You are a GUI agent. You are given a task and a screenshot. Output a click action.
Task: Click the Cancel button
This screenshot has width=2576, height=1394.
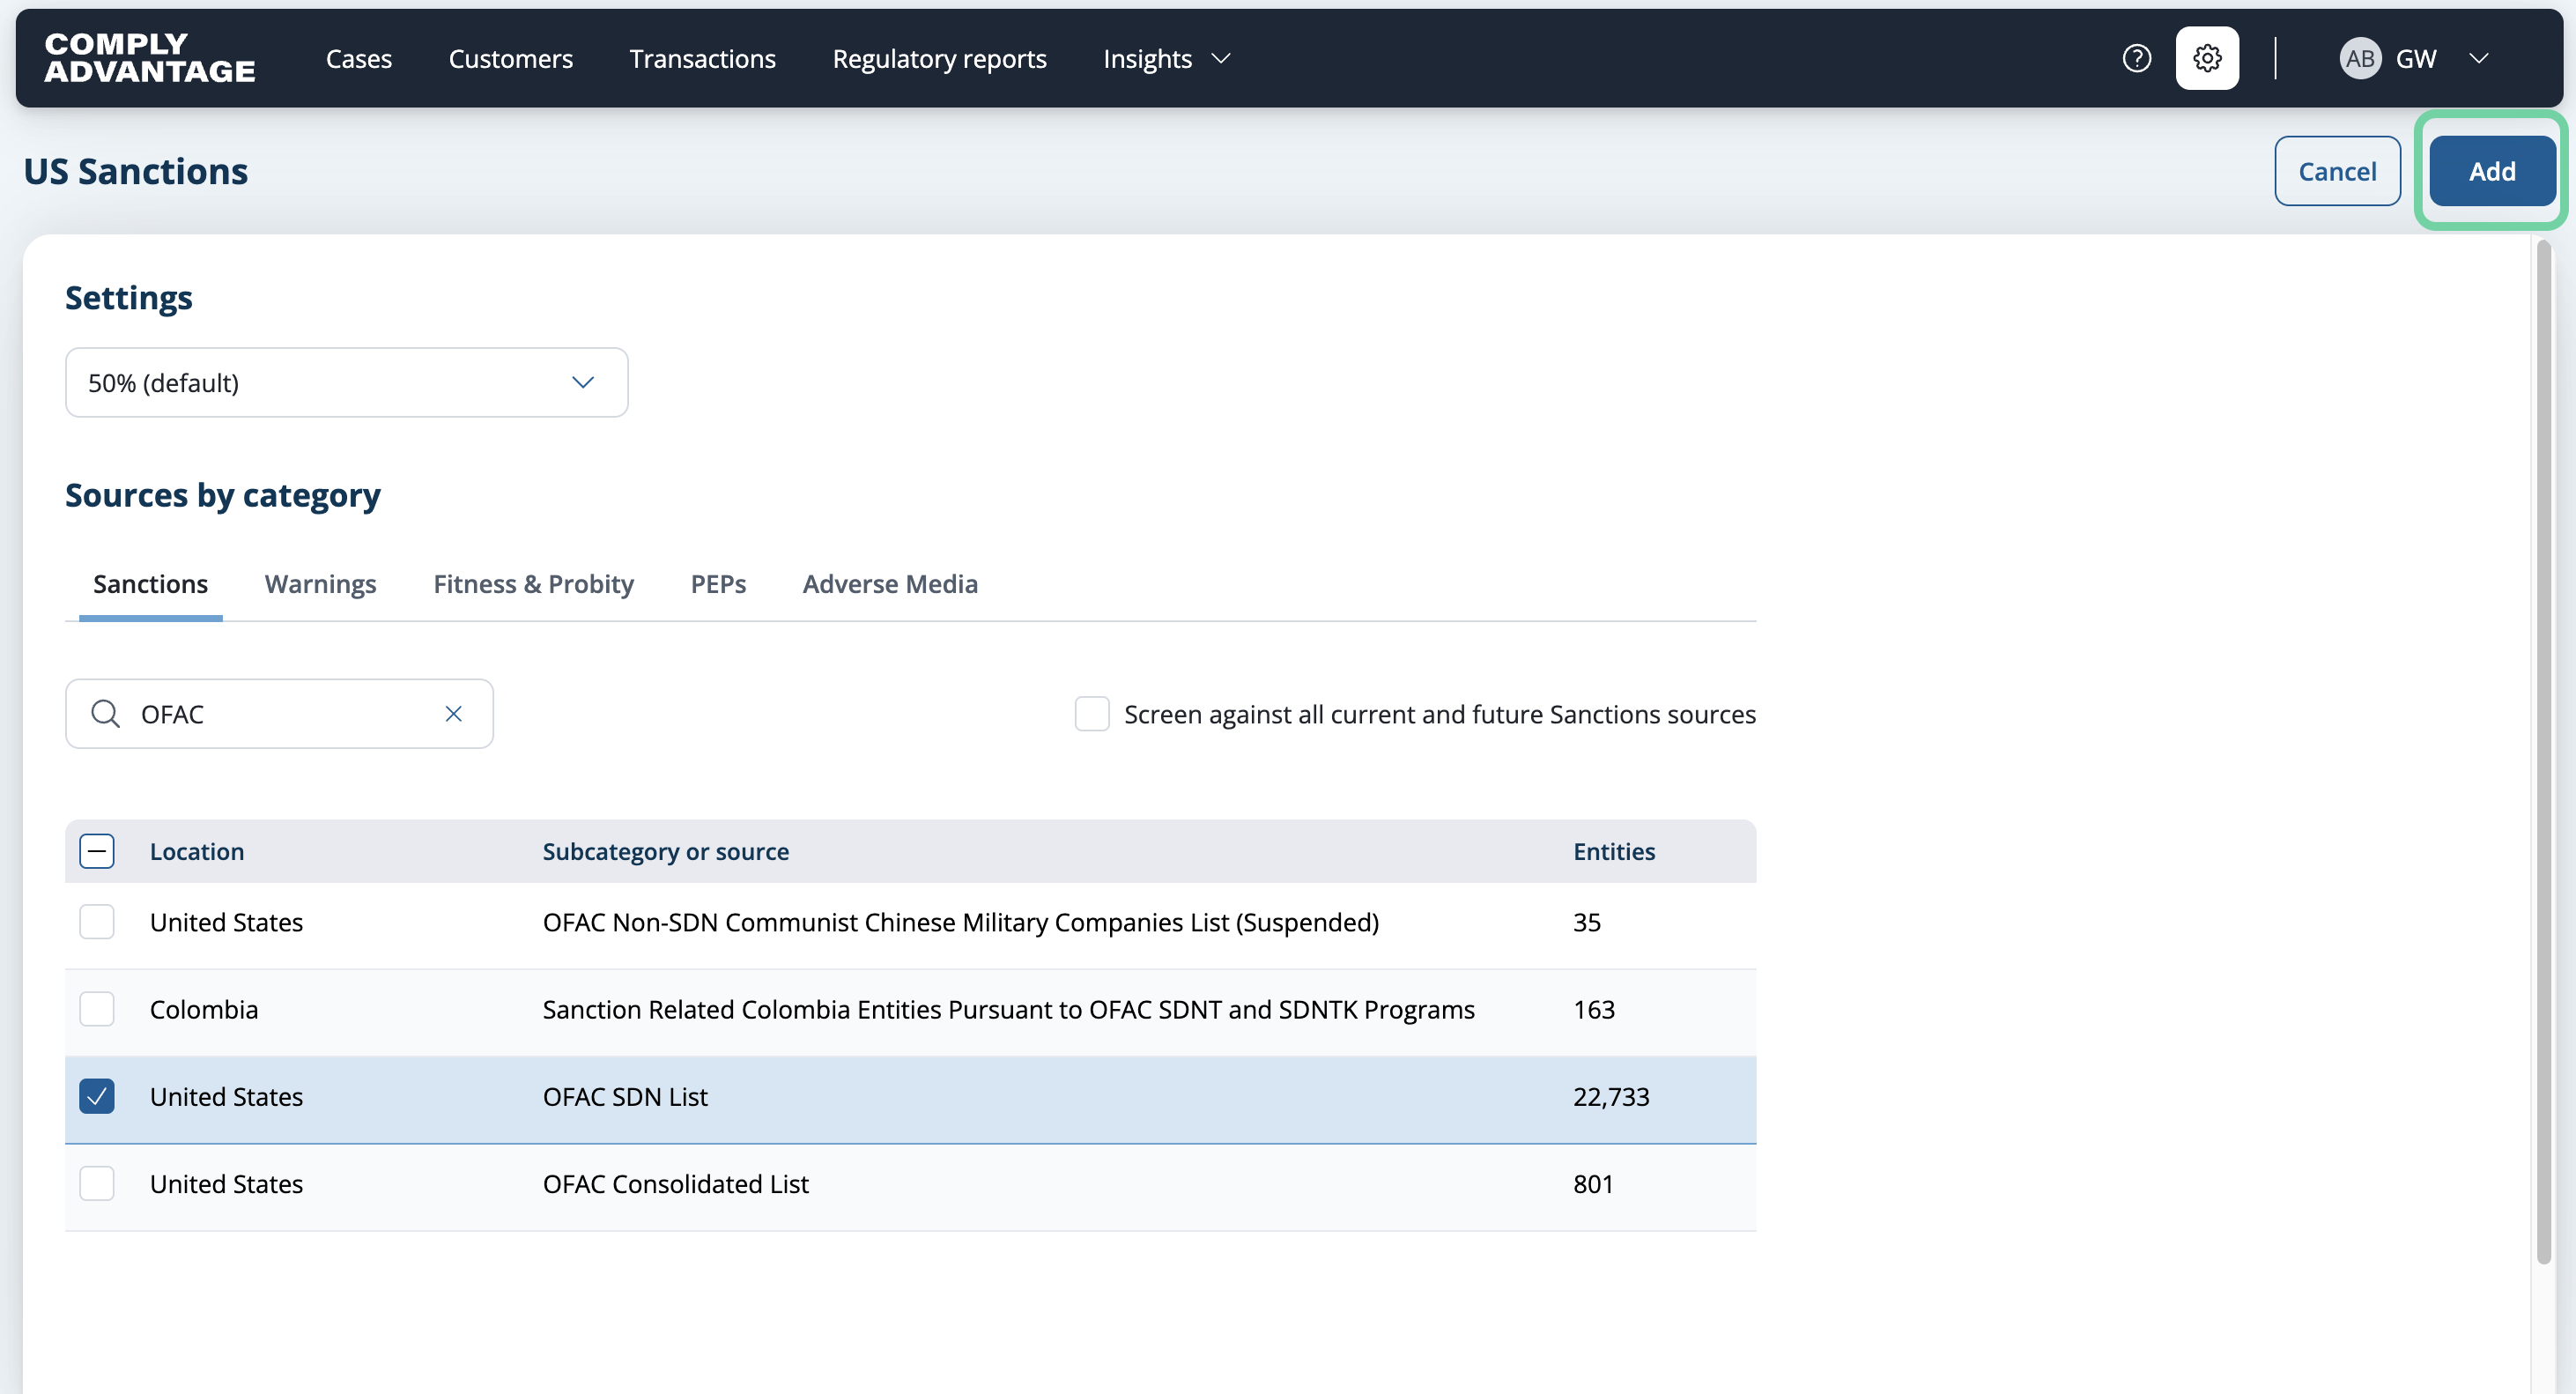(x=2337, y=171)
